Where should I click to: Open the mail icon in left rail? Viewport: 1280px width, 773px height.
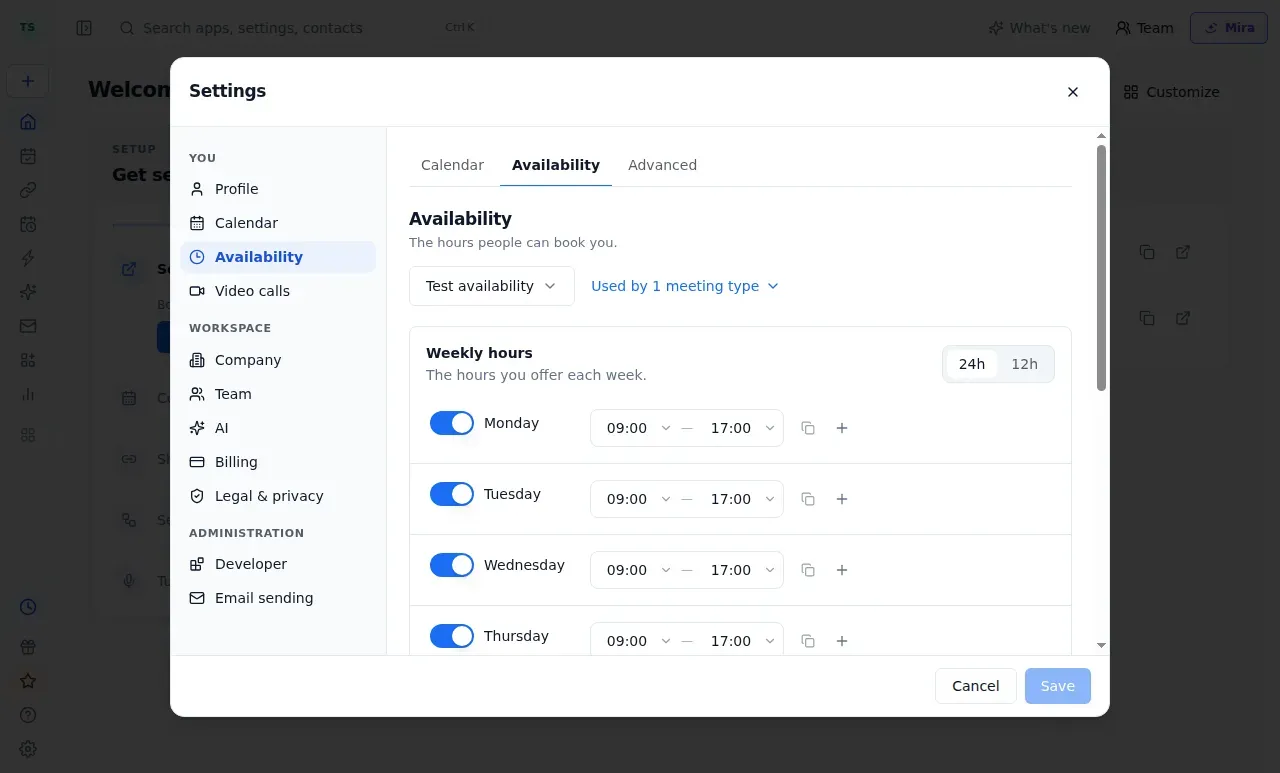(28, 326)
